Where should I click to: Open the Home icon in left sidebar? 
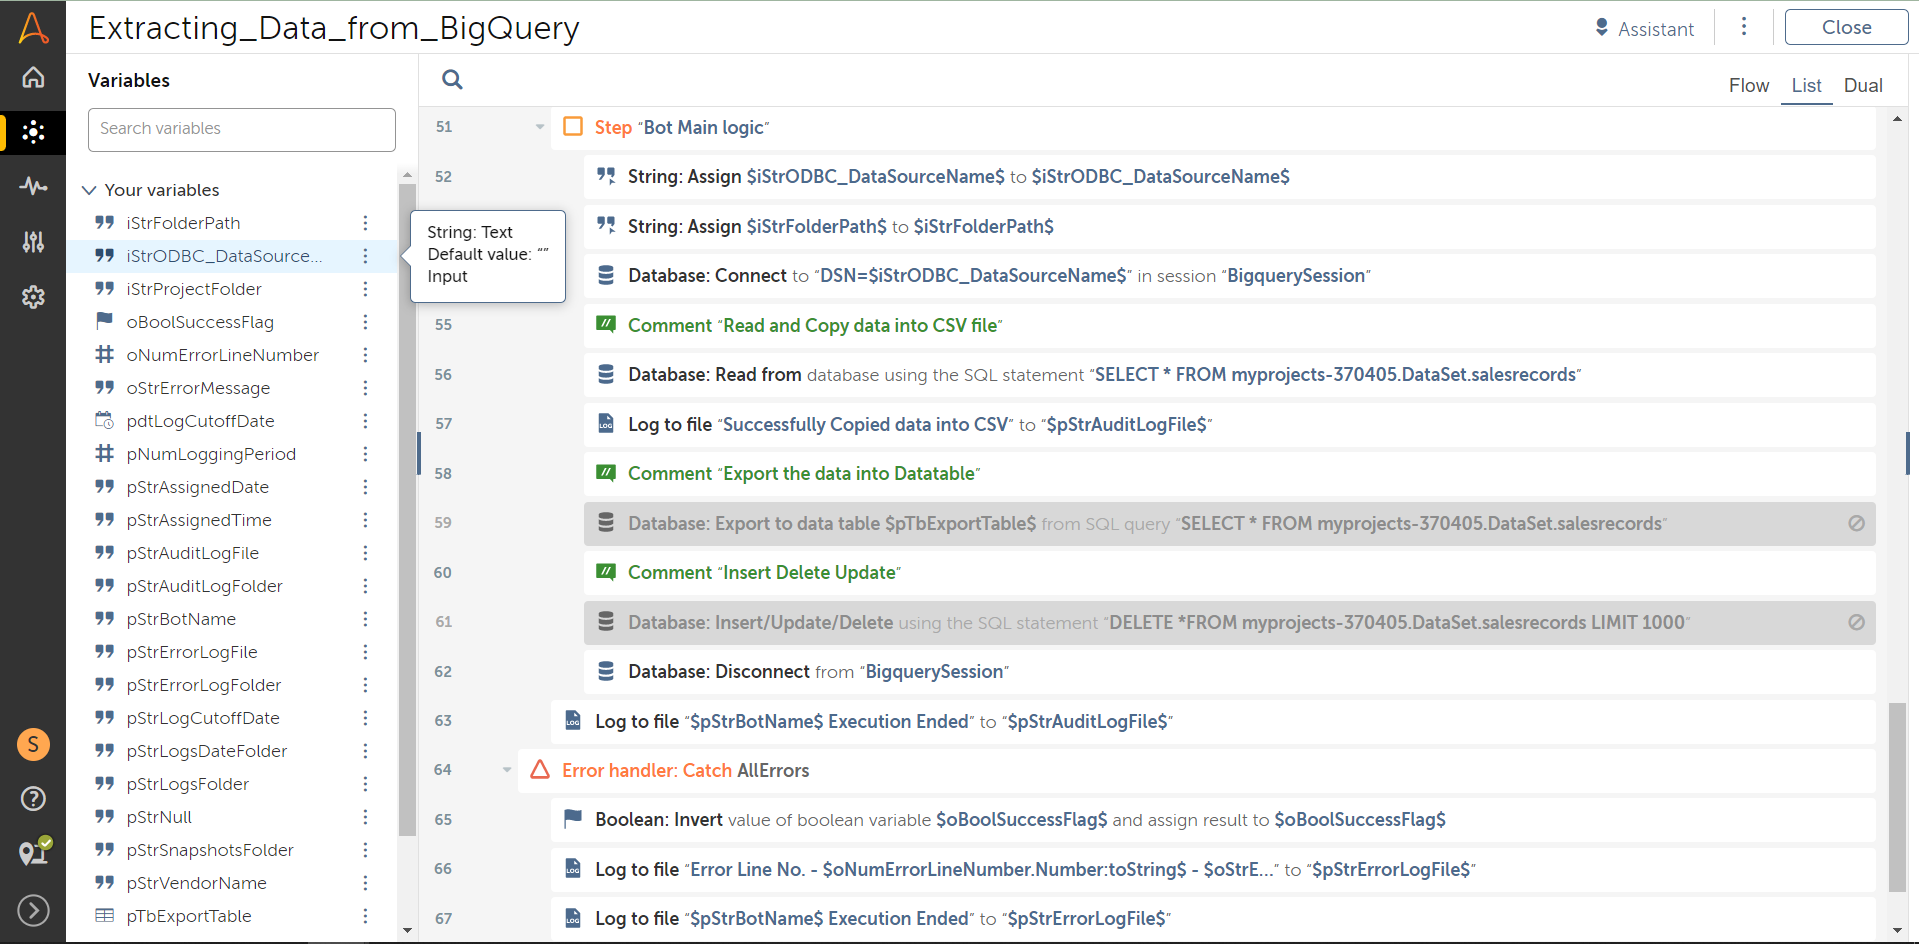click(x=33, y=78)
